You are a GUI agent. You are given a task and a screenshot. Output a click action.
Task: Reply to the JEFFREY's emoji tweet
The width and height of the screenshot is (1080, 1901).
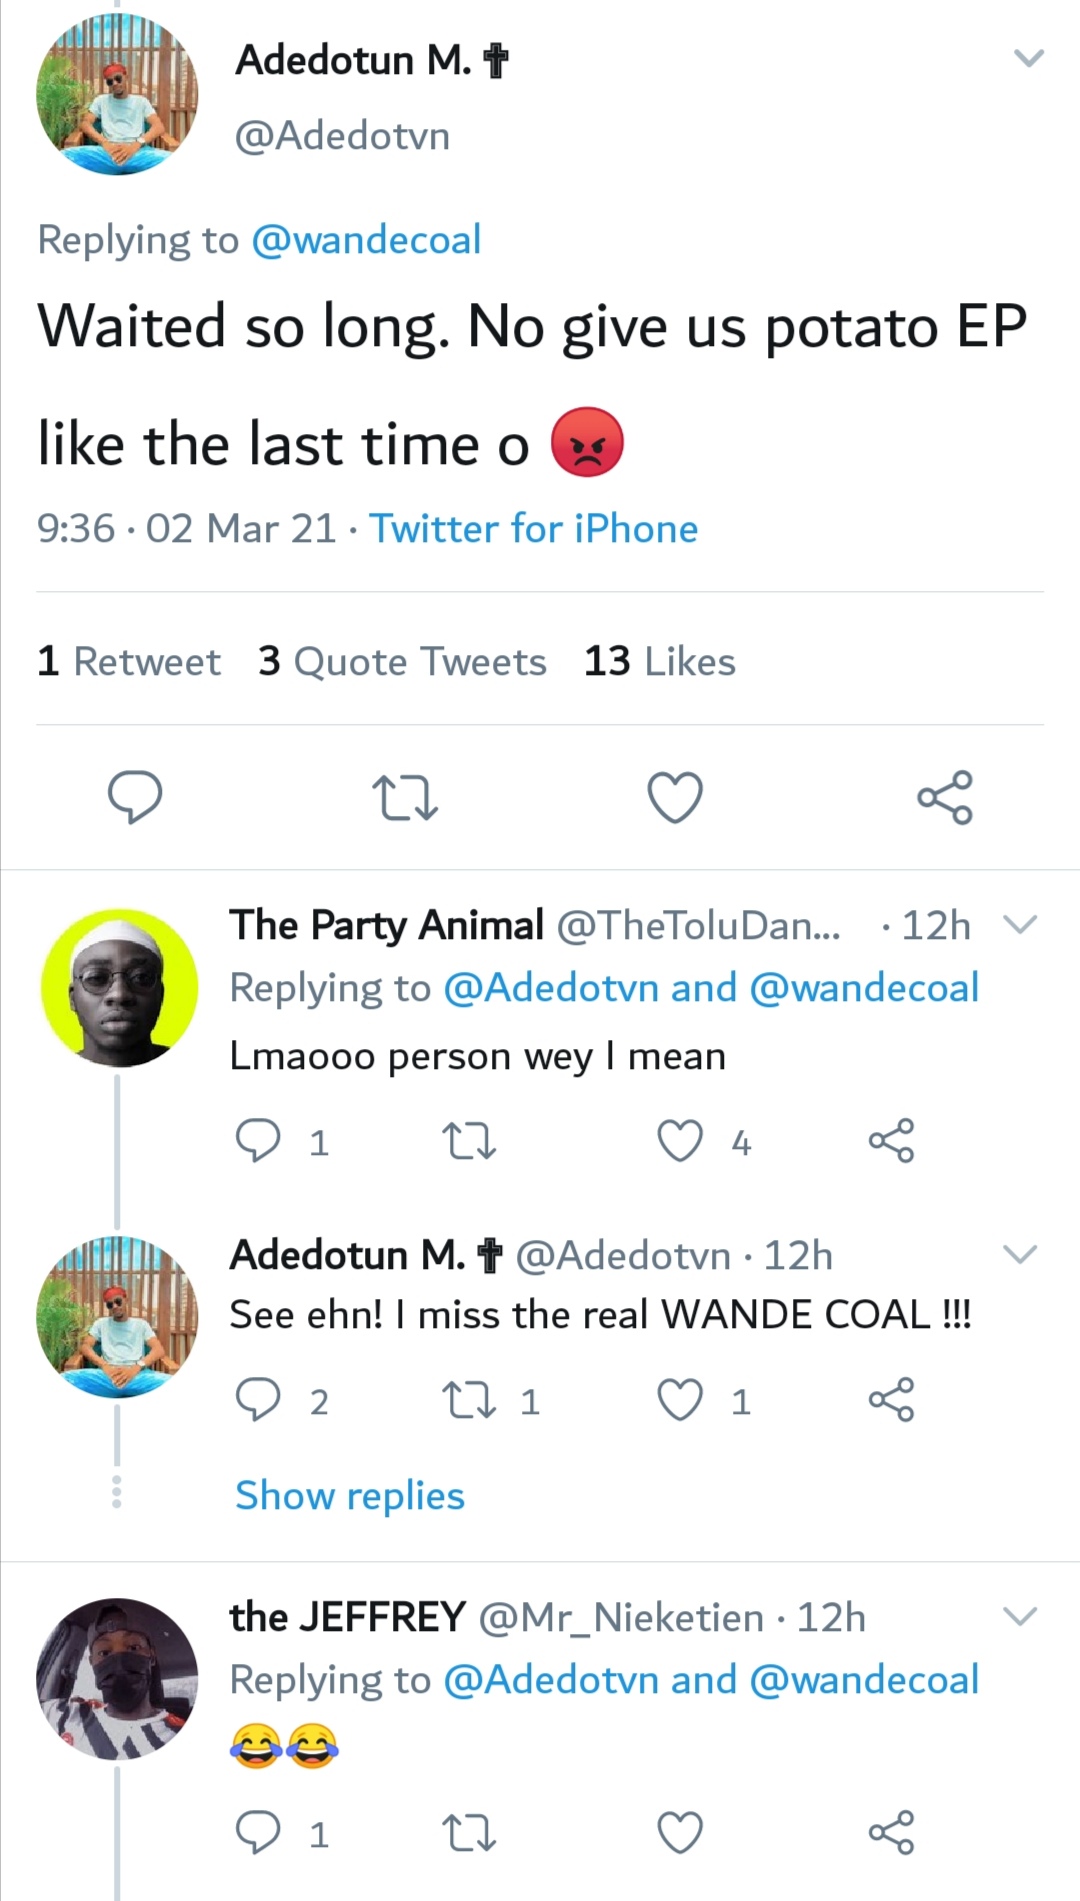pyautogui.click(x=257, y=1833)
